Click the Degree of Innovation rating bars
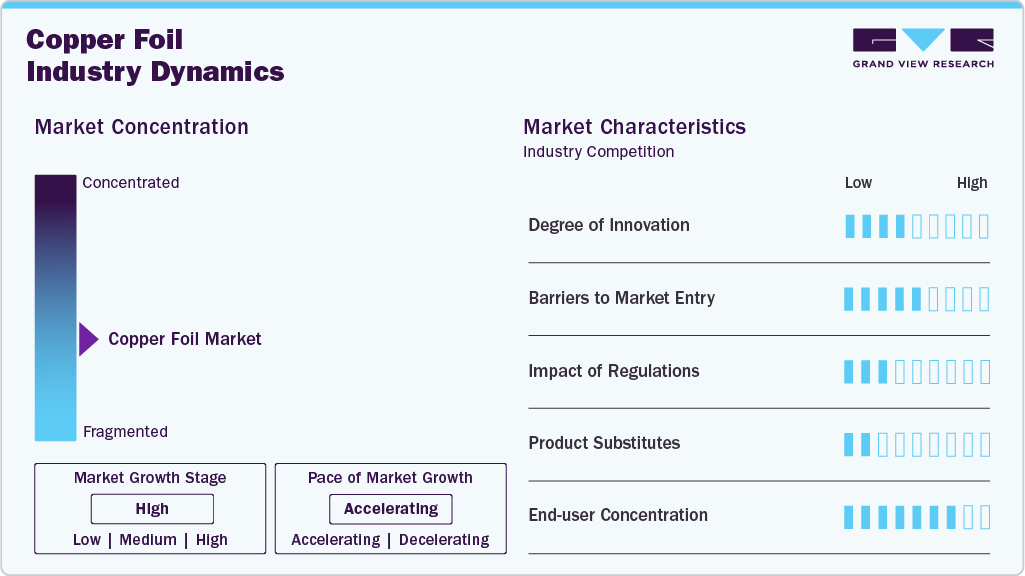The image size is (1025, 576). [916, 226]
